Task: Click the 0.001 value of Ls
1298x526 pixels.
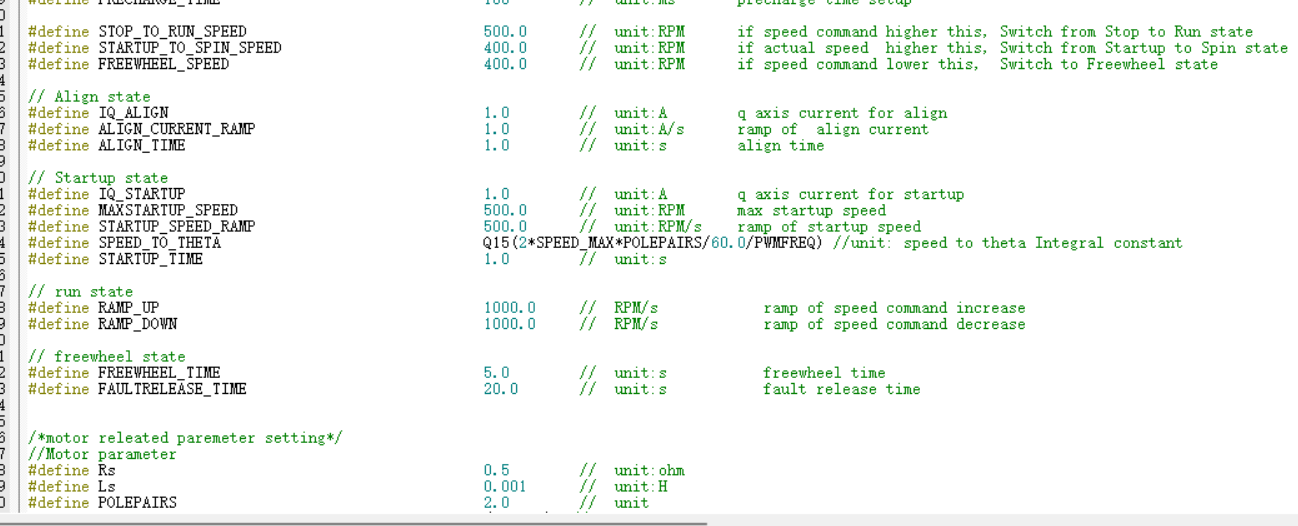Action: [x=505, y=487]
